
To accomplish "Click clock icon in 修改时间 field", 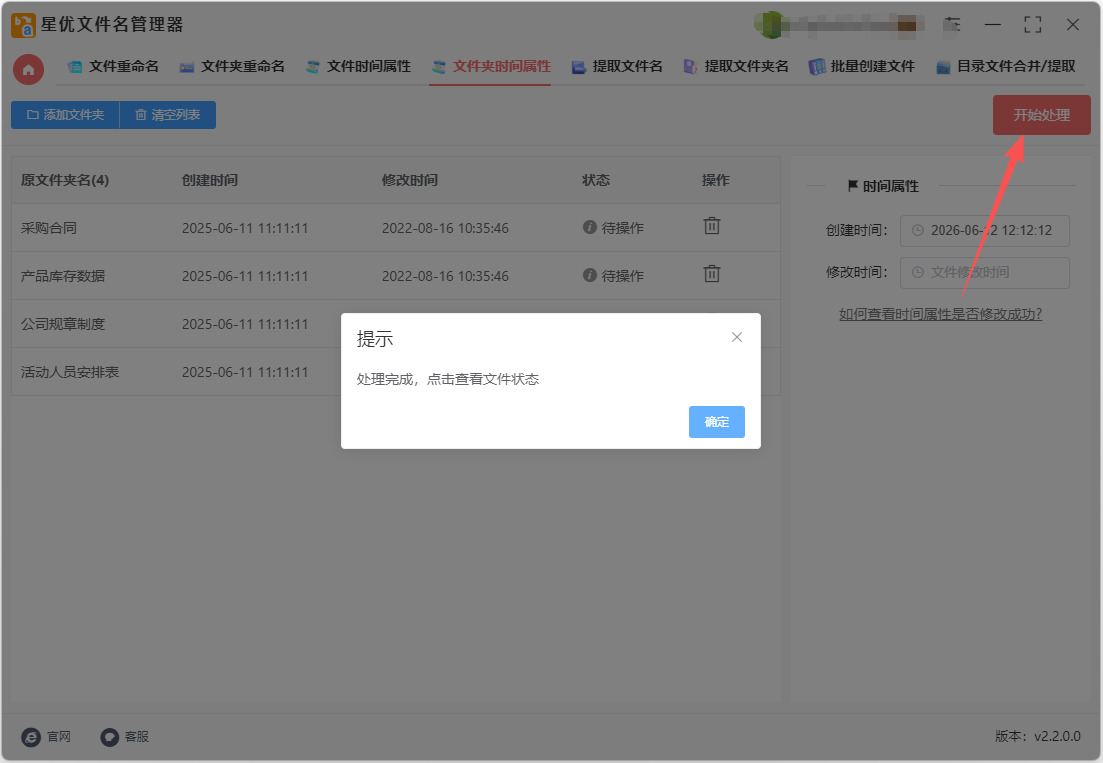I will pyautogui.click(x=917, y=271).
